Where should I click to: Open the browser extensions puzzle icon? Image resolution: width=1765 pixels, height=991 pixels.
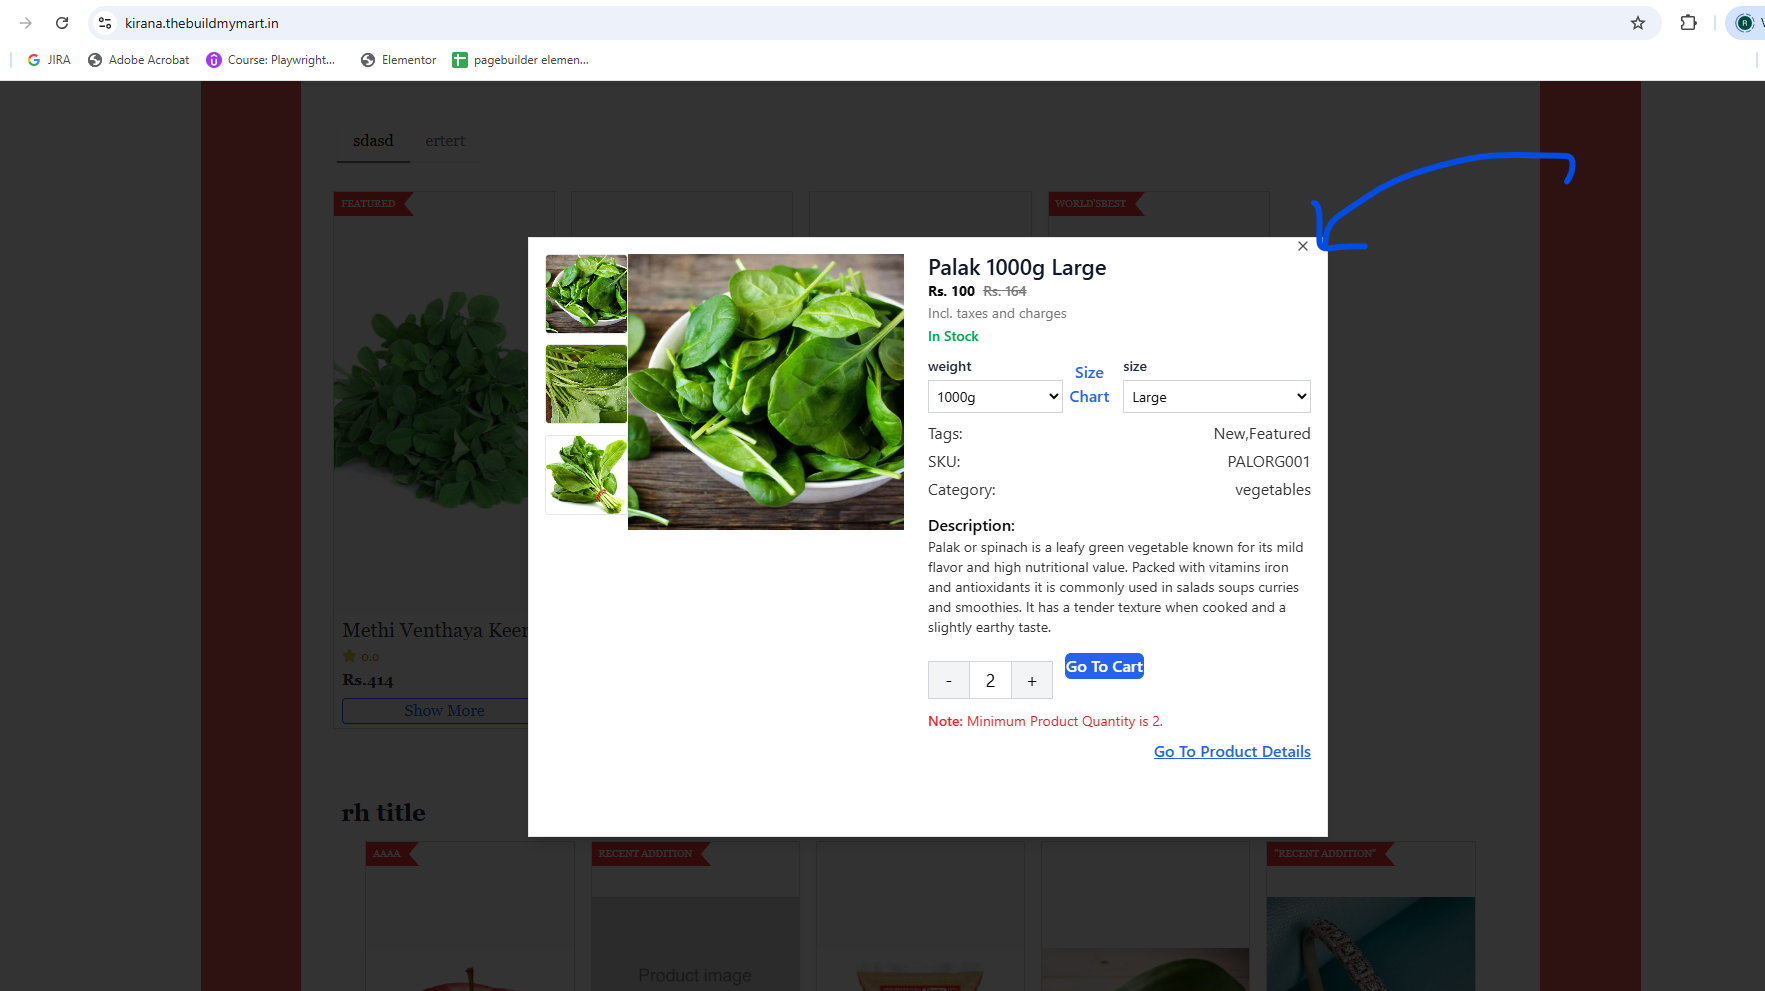click(x=1689, y=23)
